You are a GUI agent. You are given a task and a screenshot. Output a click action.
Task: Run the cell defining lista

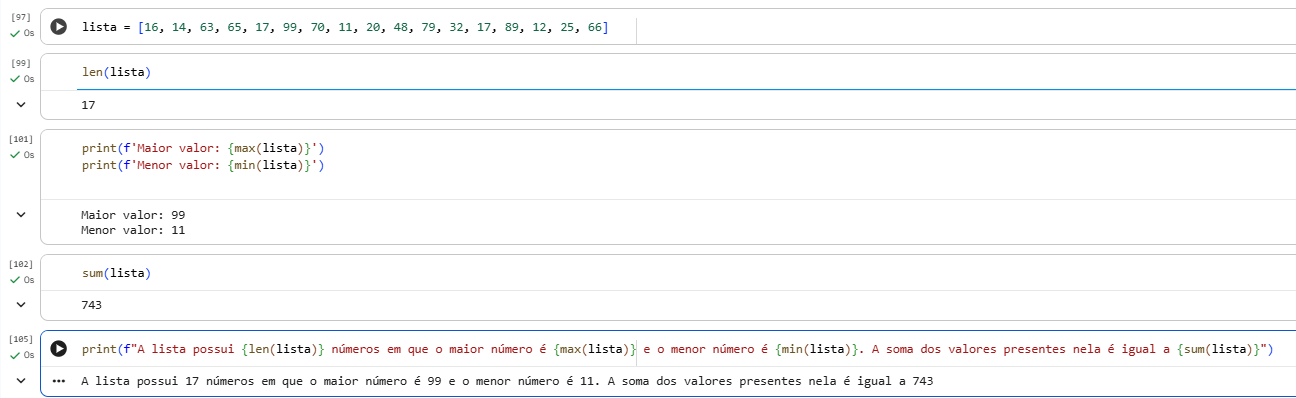click(59, 27)
